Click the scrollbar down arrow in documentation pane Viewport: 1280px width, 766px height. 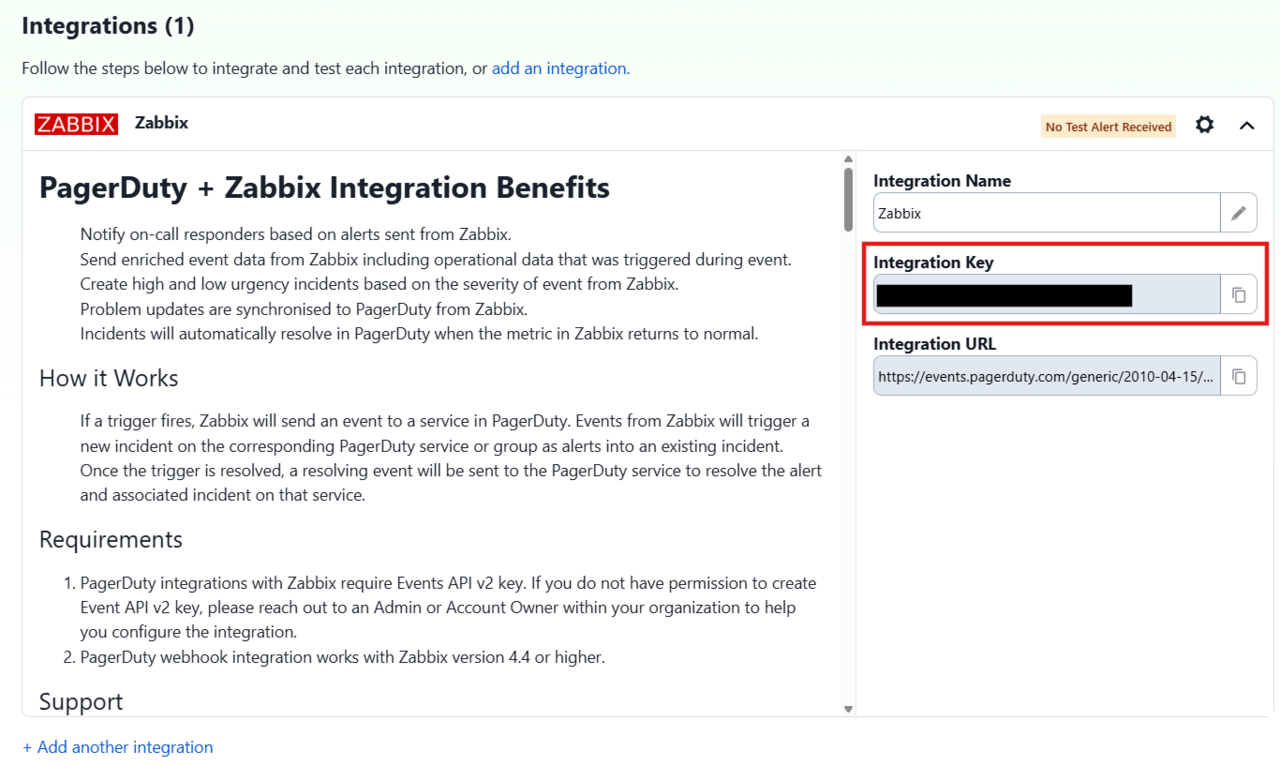click(848, 709)
